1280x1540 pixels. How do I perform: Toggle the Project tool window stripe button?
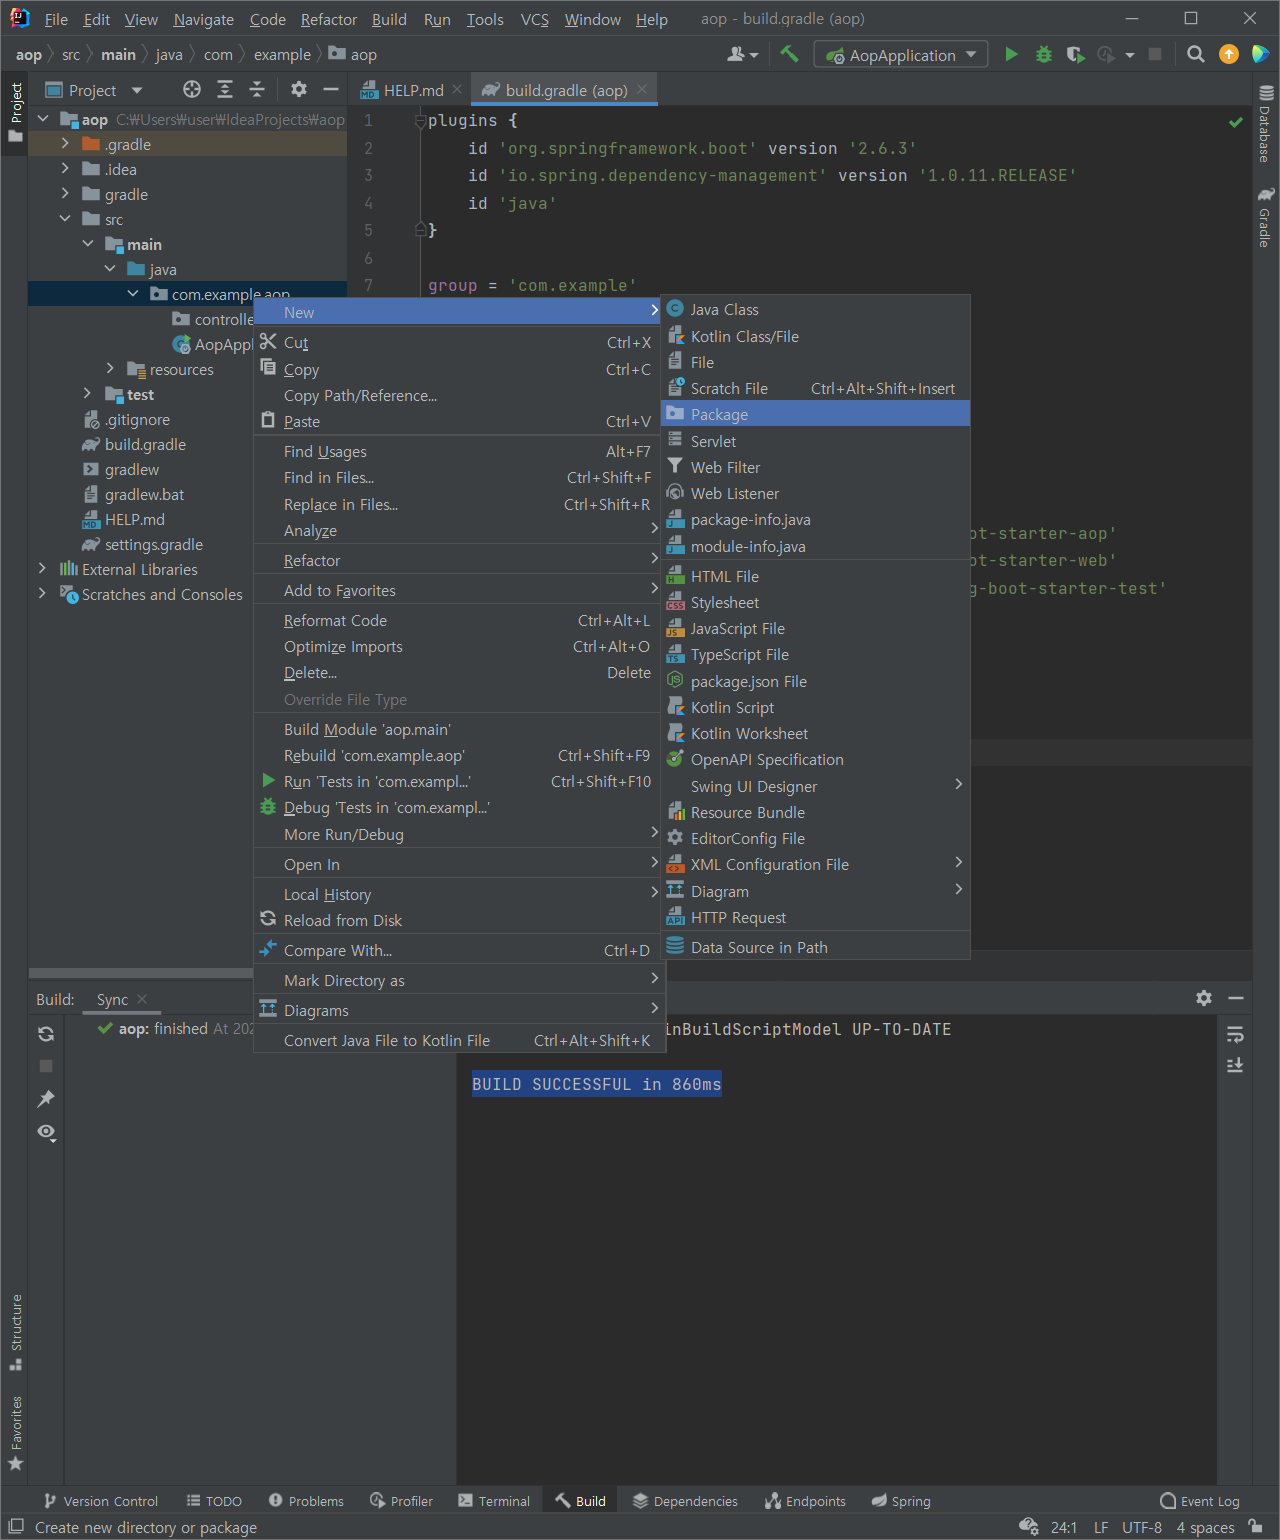coord(16,111)
